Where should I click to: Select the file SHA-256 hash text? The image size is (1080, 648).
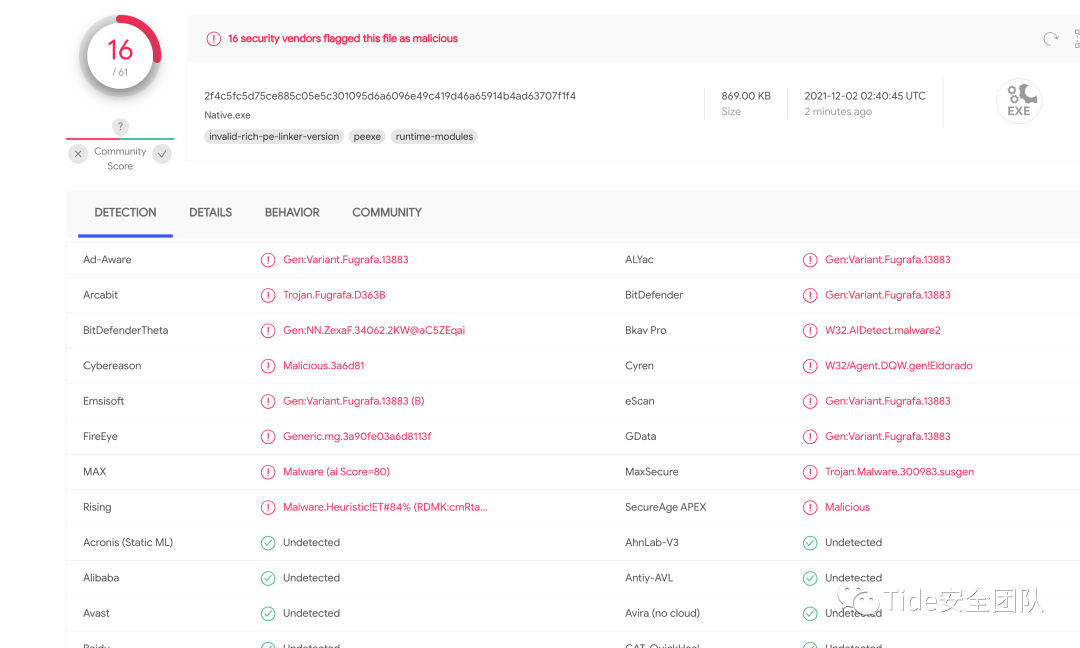click(x=390, y=96)
